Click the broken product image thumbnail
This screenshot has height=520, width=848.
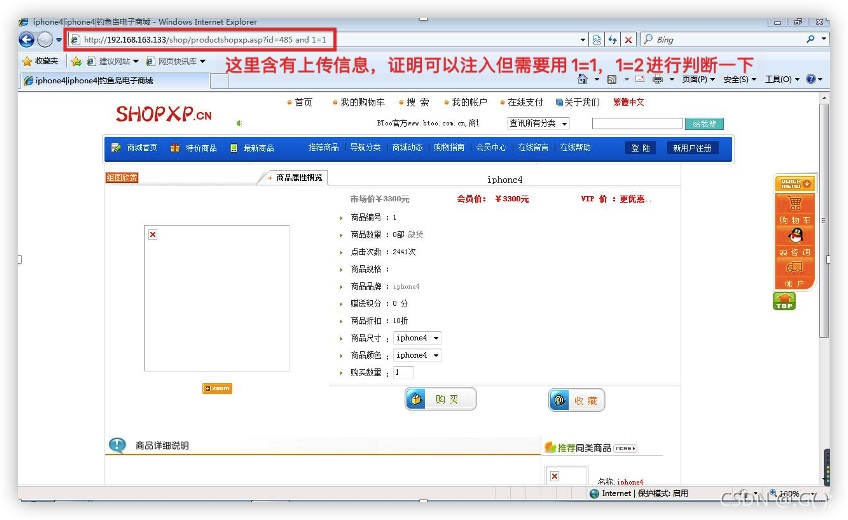217,298
